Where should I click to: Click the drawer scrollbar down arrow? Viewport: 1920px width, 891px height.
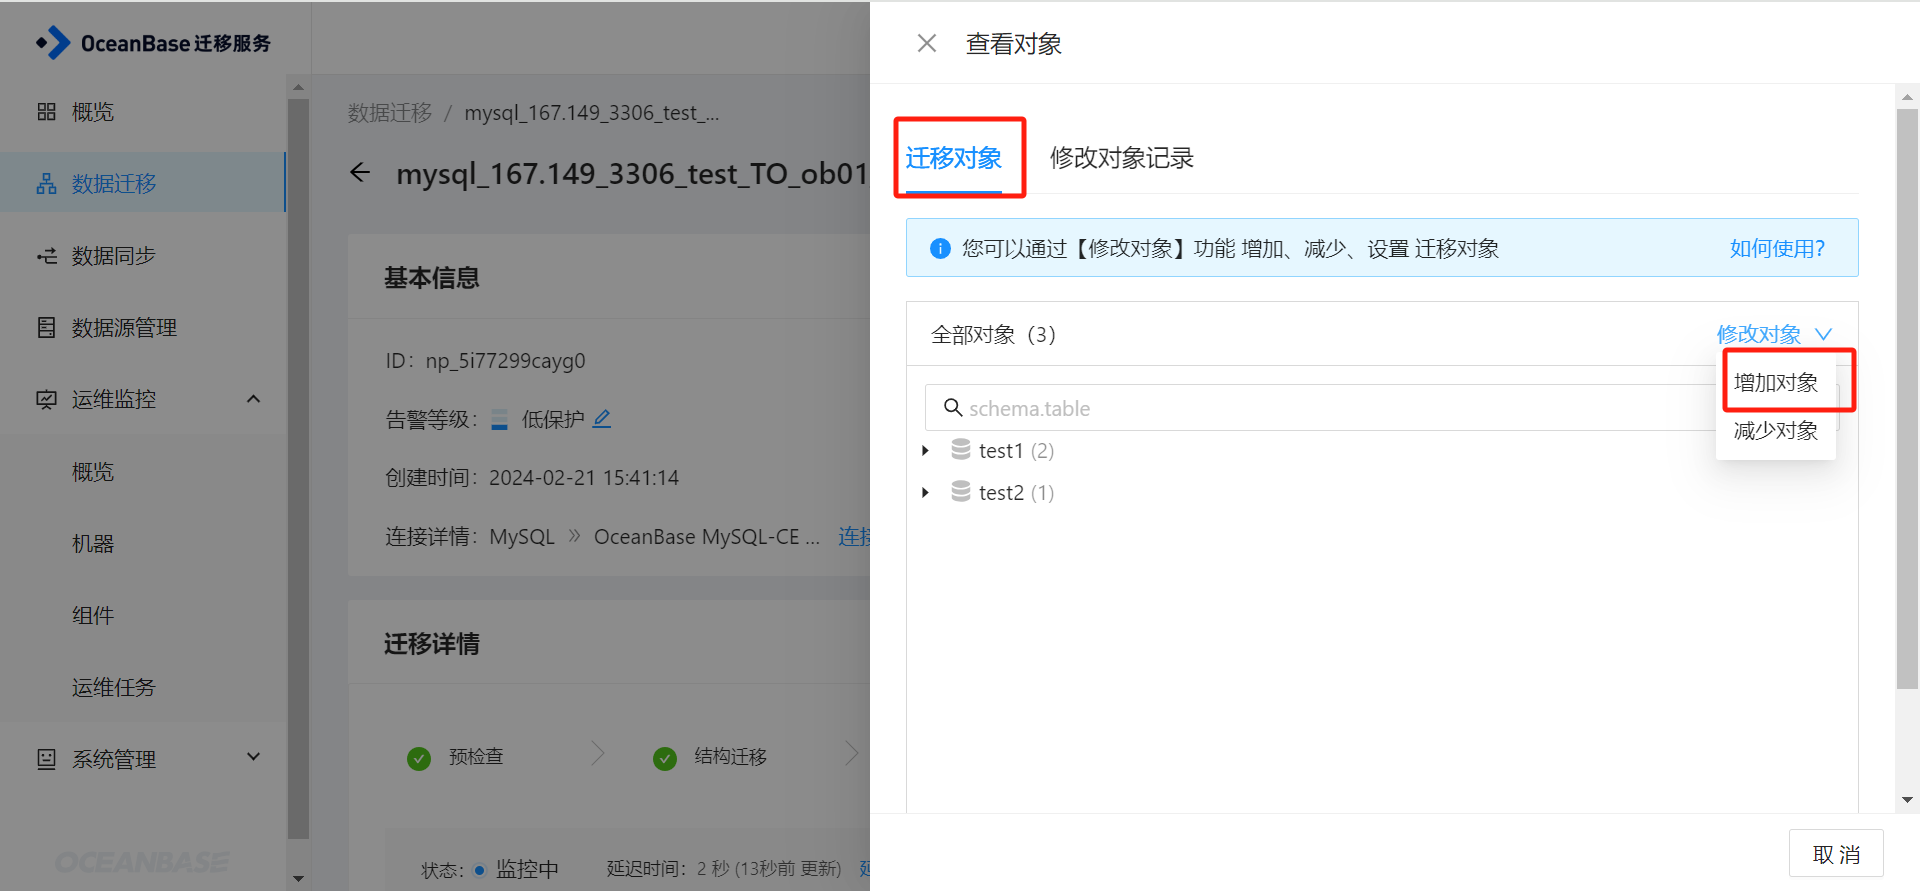tap(1907, 800)
